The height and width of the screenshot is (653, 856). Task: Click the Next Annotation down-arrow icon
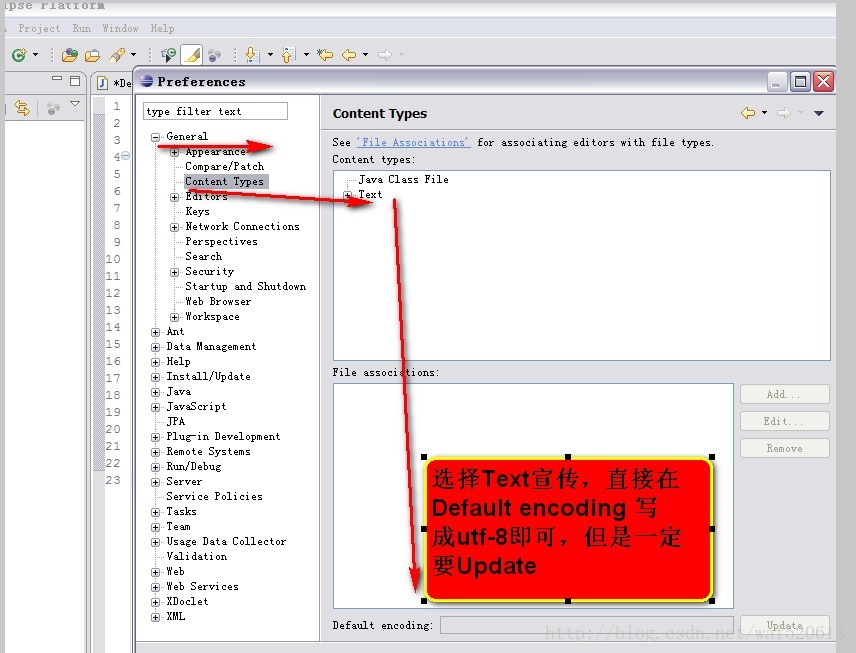[252, 55]
